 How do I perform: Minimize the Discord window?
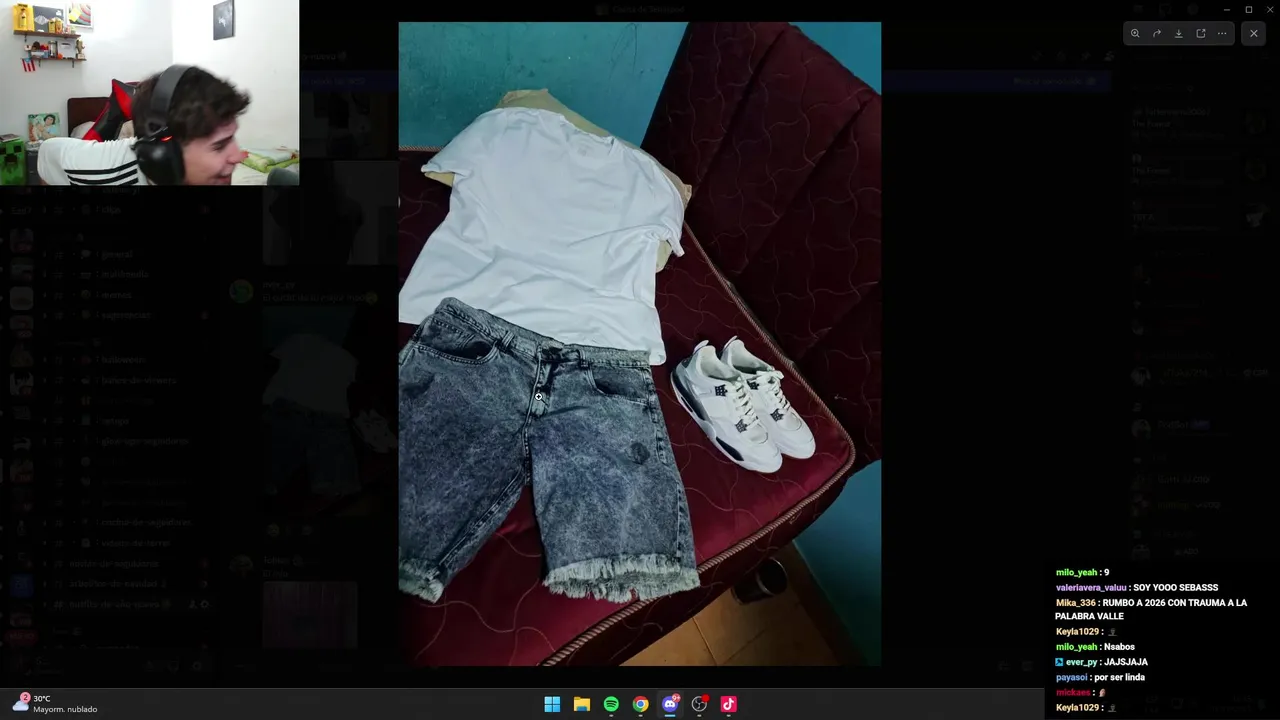[1227, 9]
